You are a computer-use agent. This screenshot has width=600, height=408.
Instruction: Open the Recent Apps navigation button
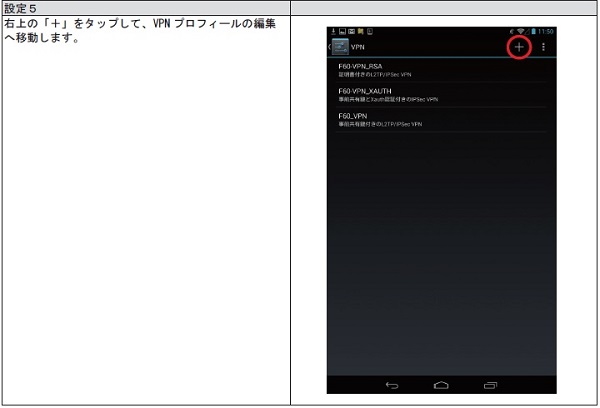point(490,384)
